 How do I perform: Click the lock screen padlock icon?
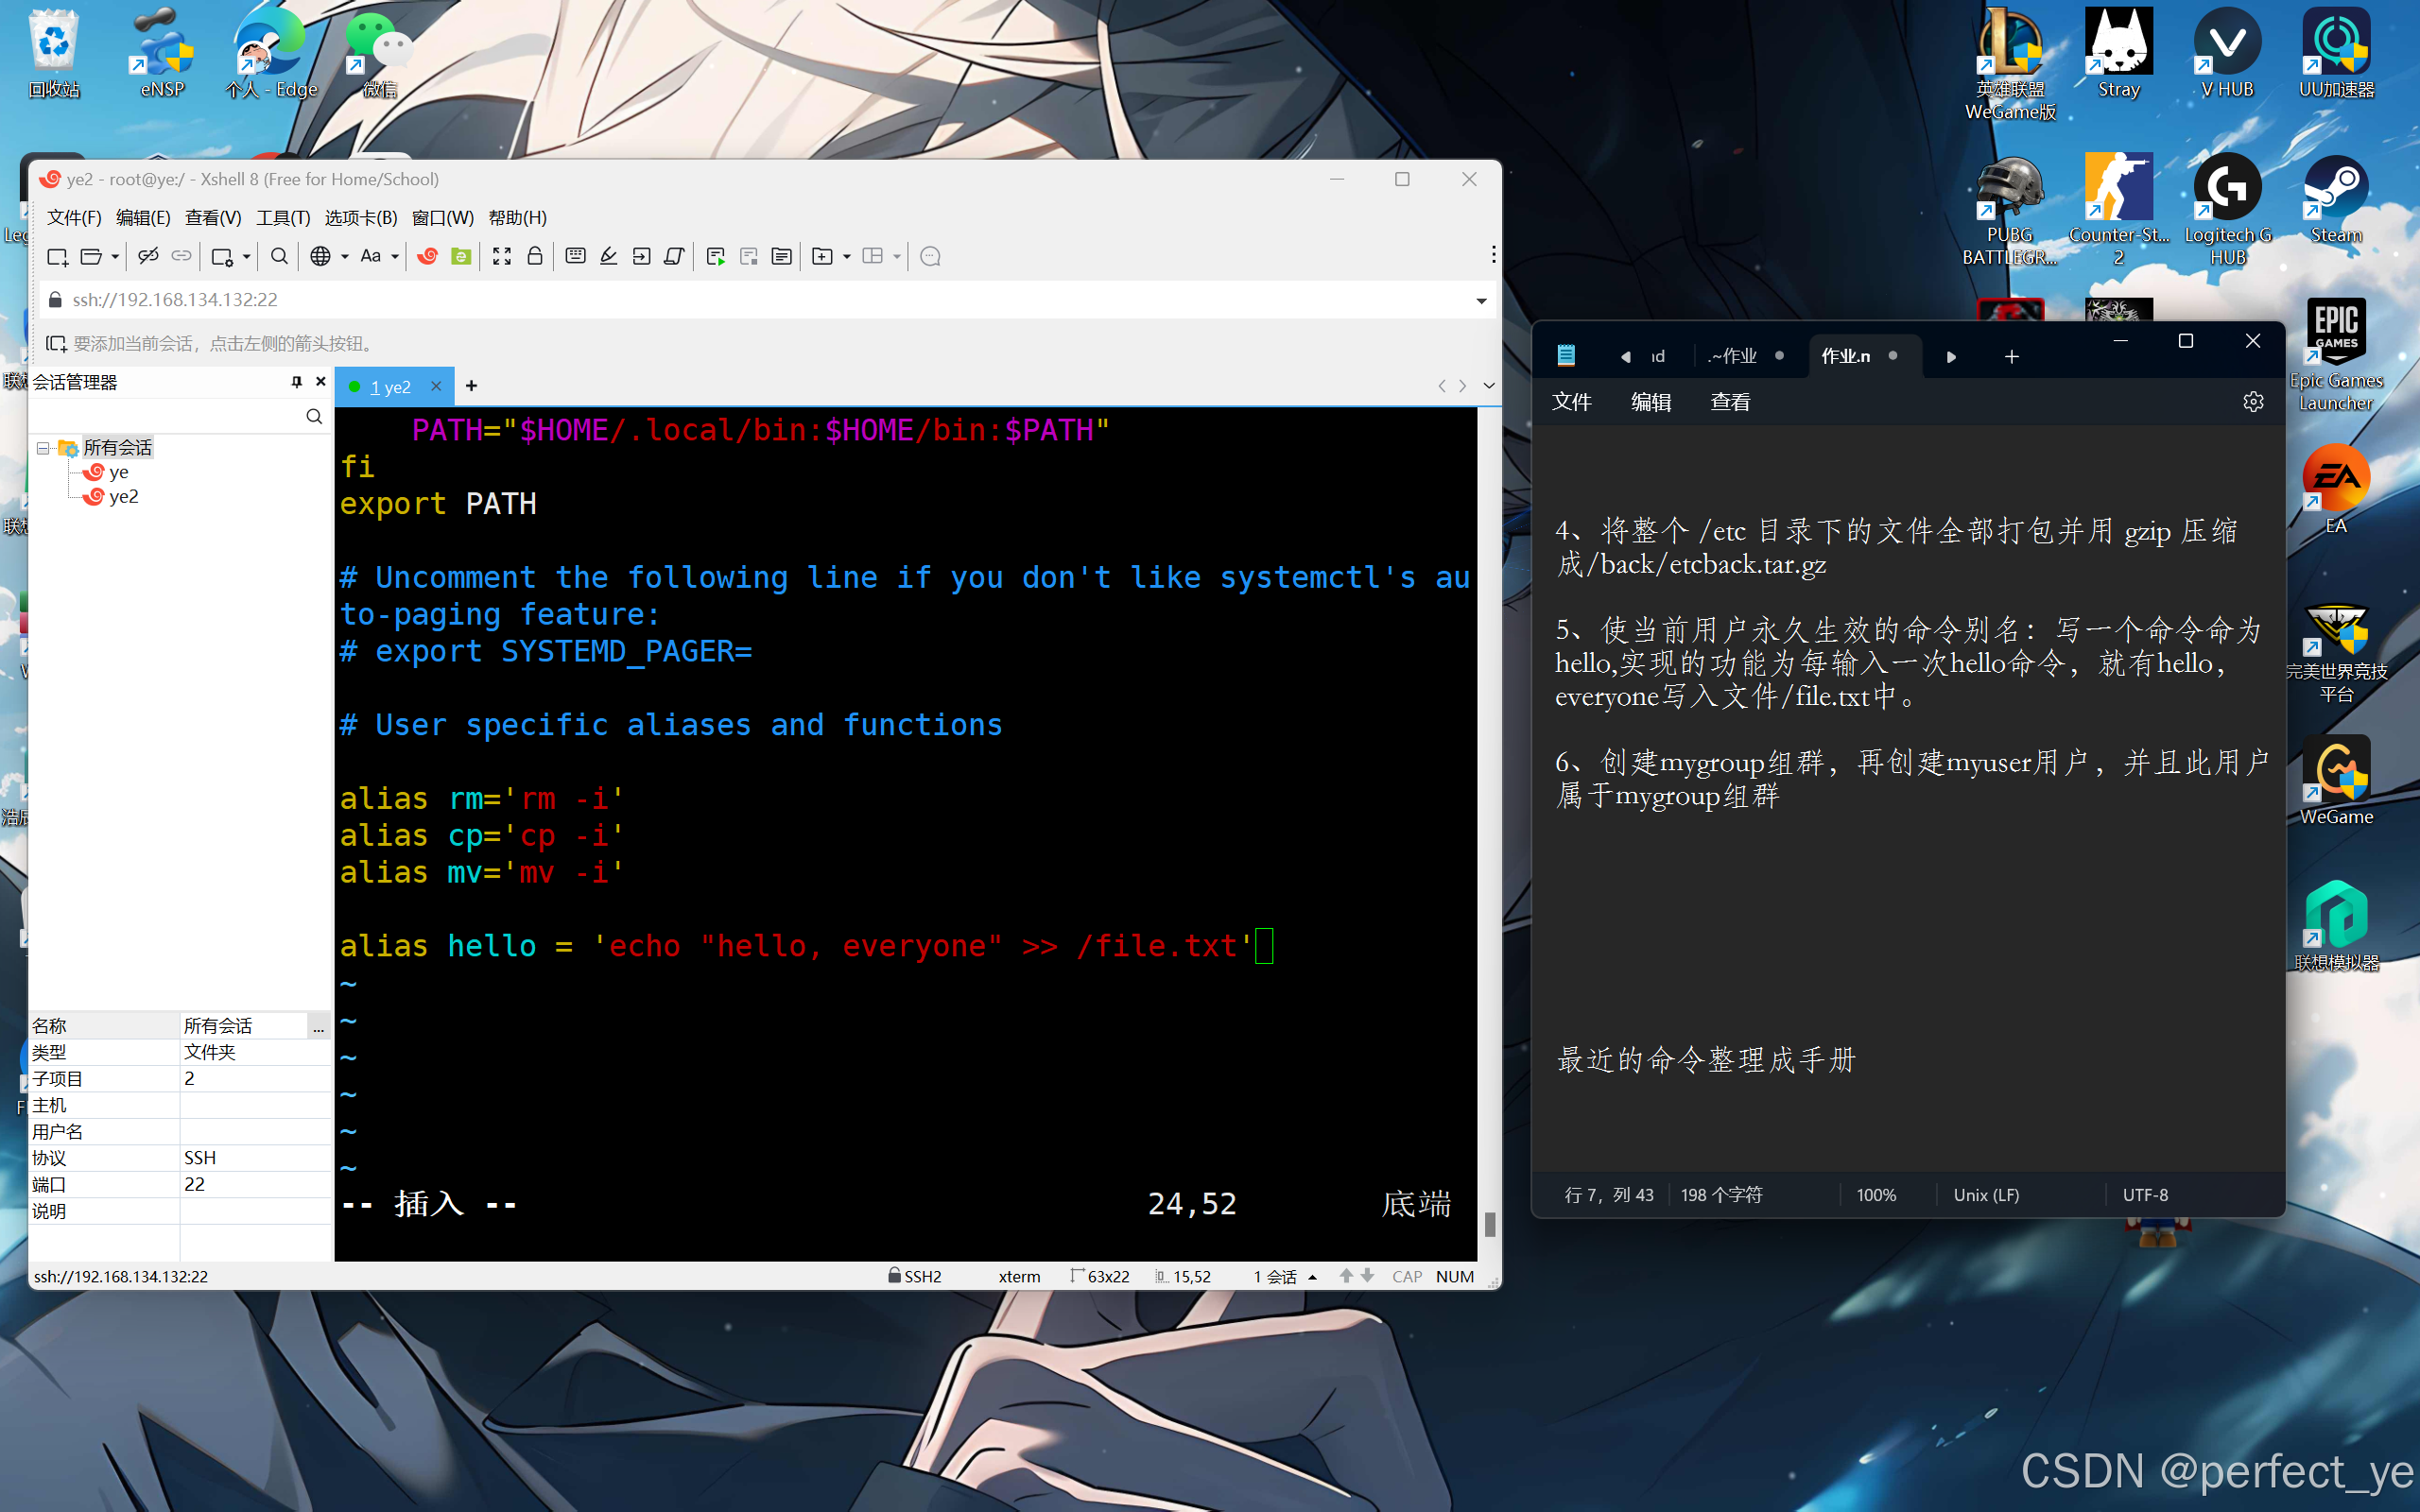(x=535, y=257)
